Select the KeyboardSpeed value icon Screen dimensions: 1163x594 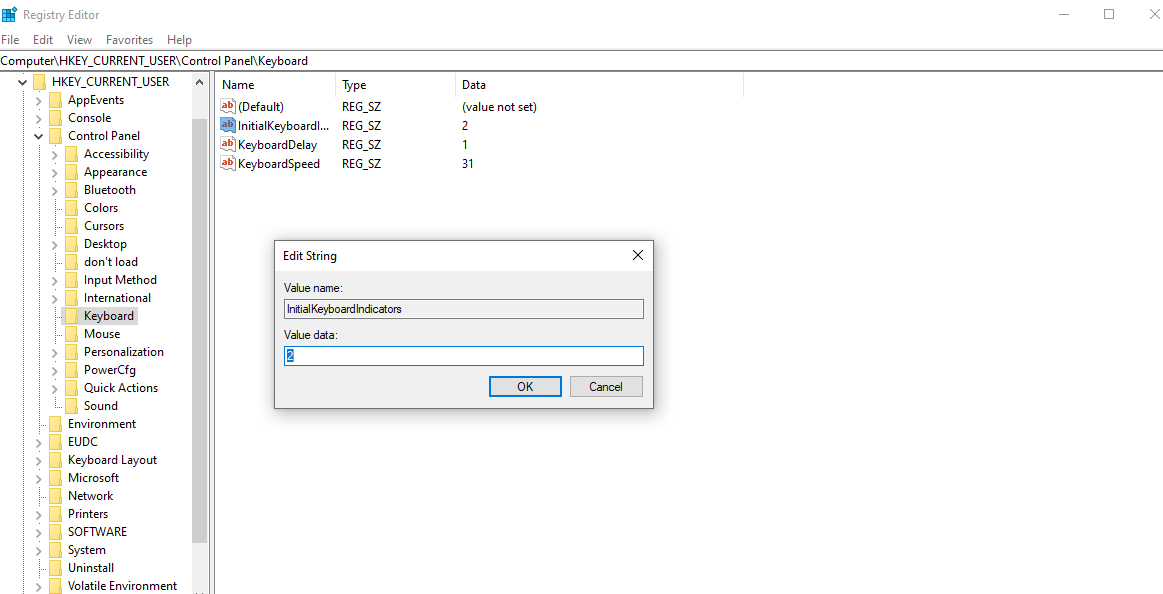[228, 163]
